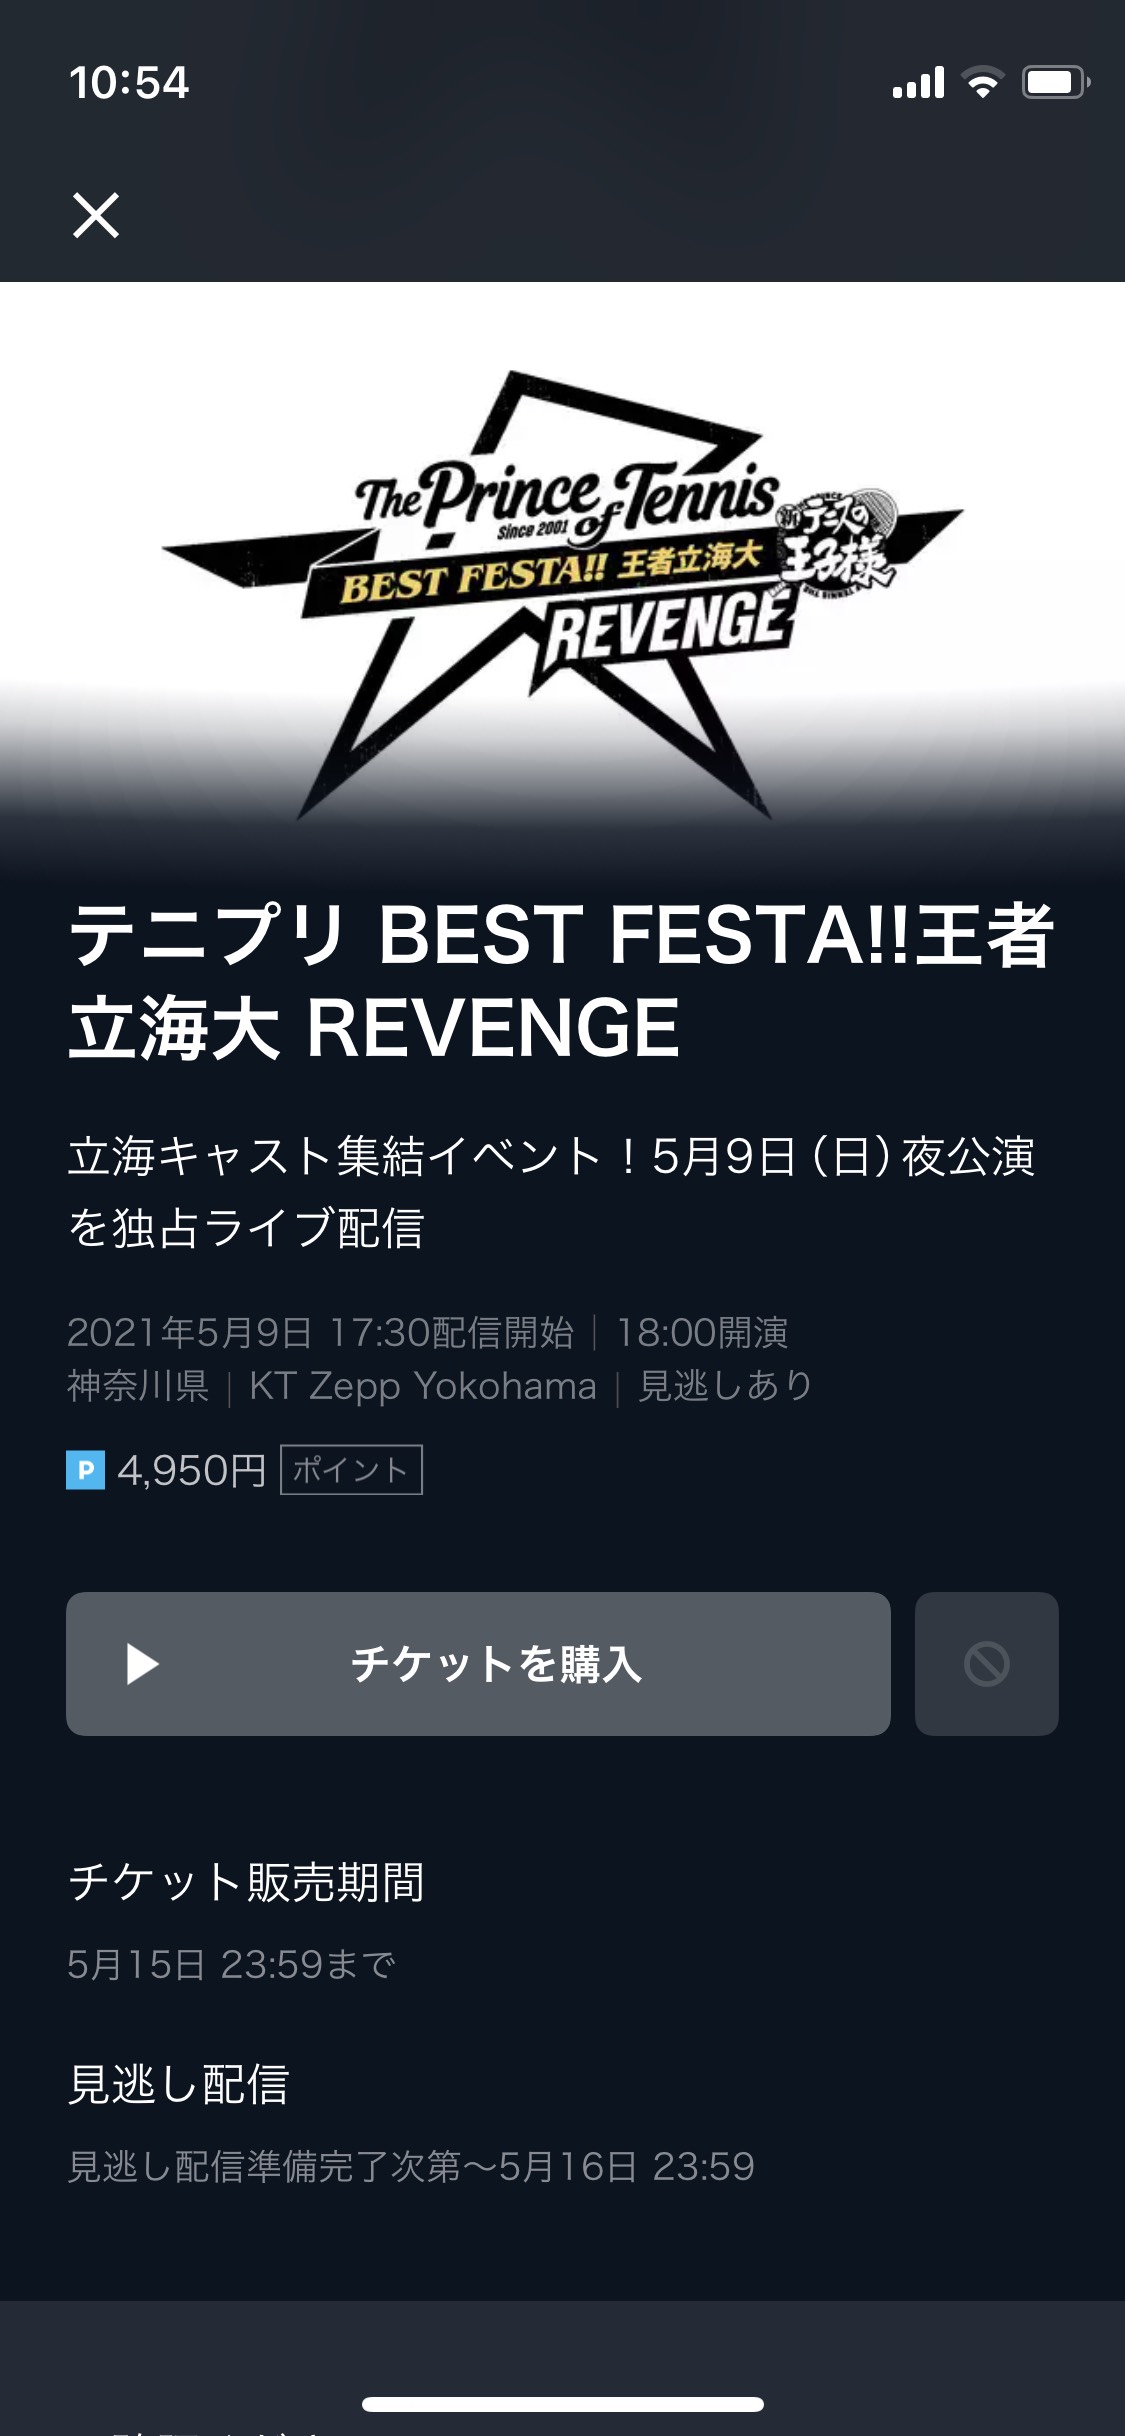
Task: Tap the 10:54 clock in status bar
Action: pos(129,82)
